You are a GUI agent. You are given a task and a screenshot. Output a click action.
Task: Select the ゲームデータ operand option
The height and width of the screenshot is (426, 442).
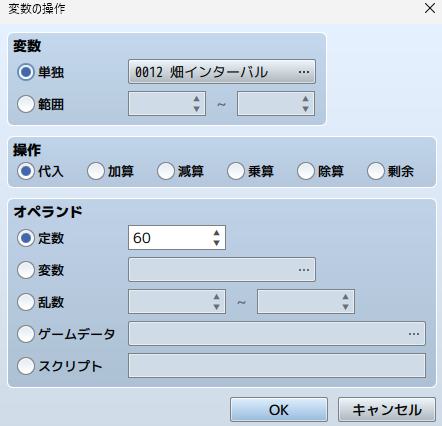[26, 334]
